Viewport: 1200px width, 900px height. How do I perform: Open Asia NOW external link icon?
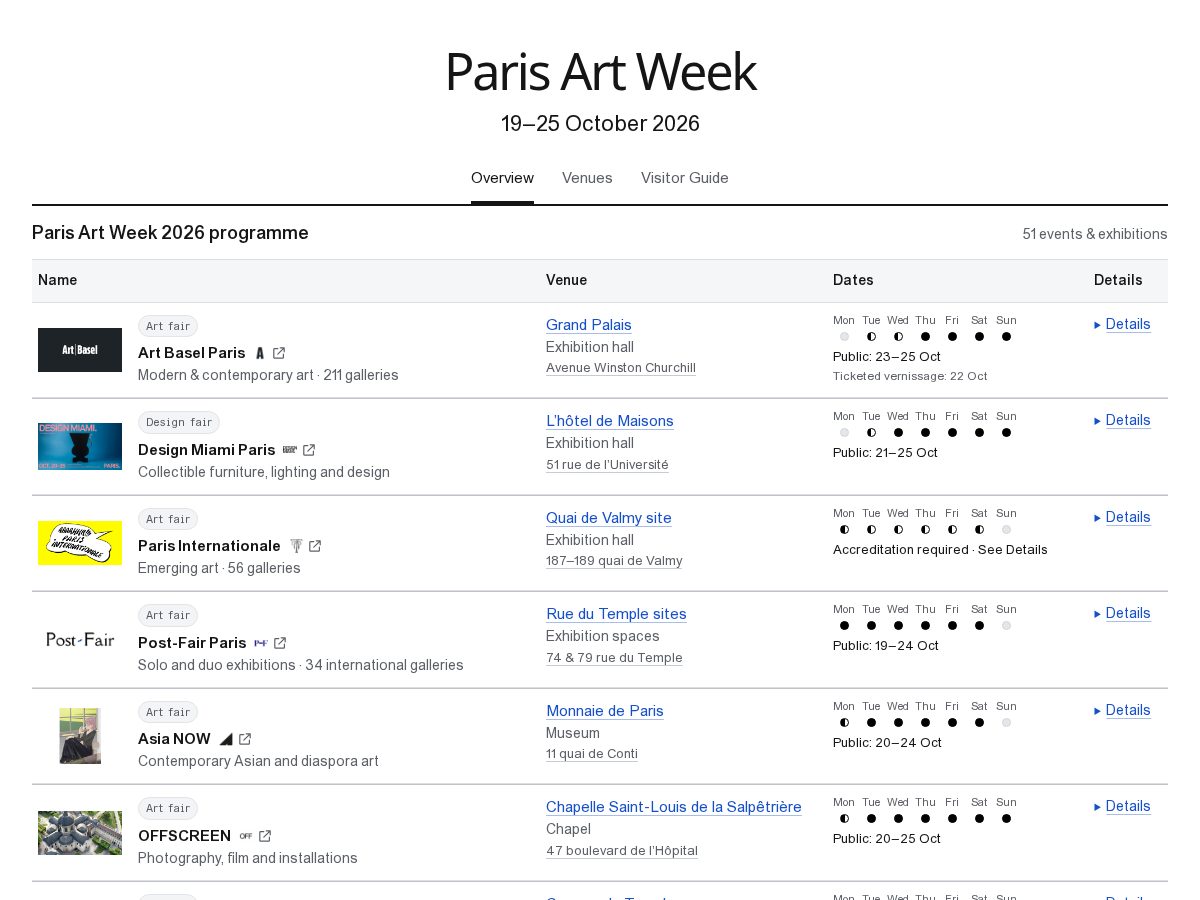coord(245,739)
